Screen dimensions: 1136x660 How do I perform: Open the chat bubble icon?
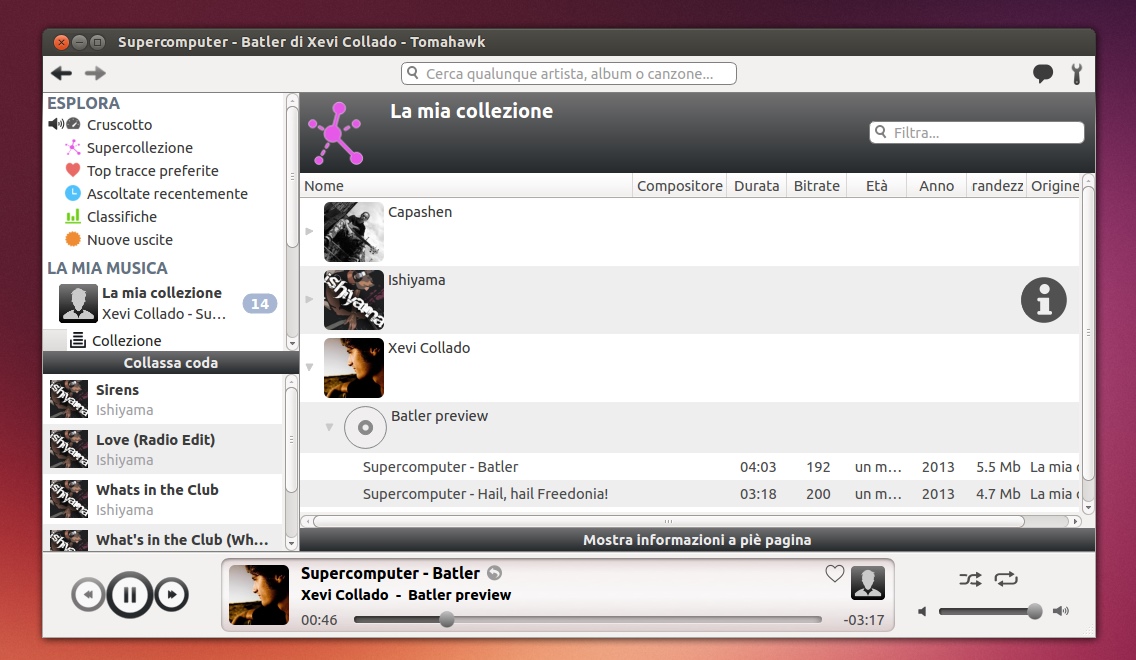[x=1043, y=73]
